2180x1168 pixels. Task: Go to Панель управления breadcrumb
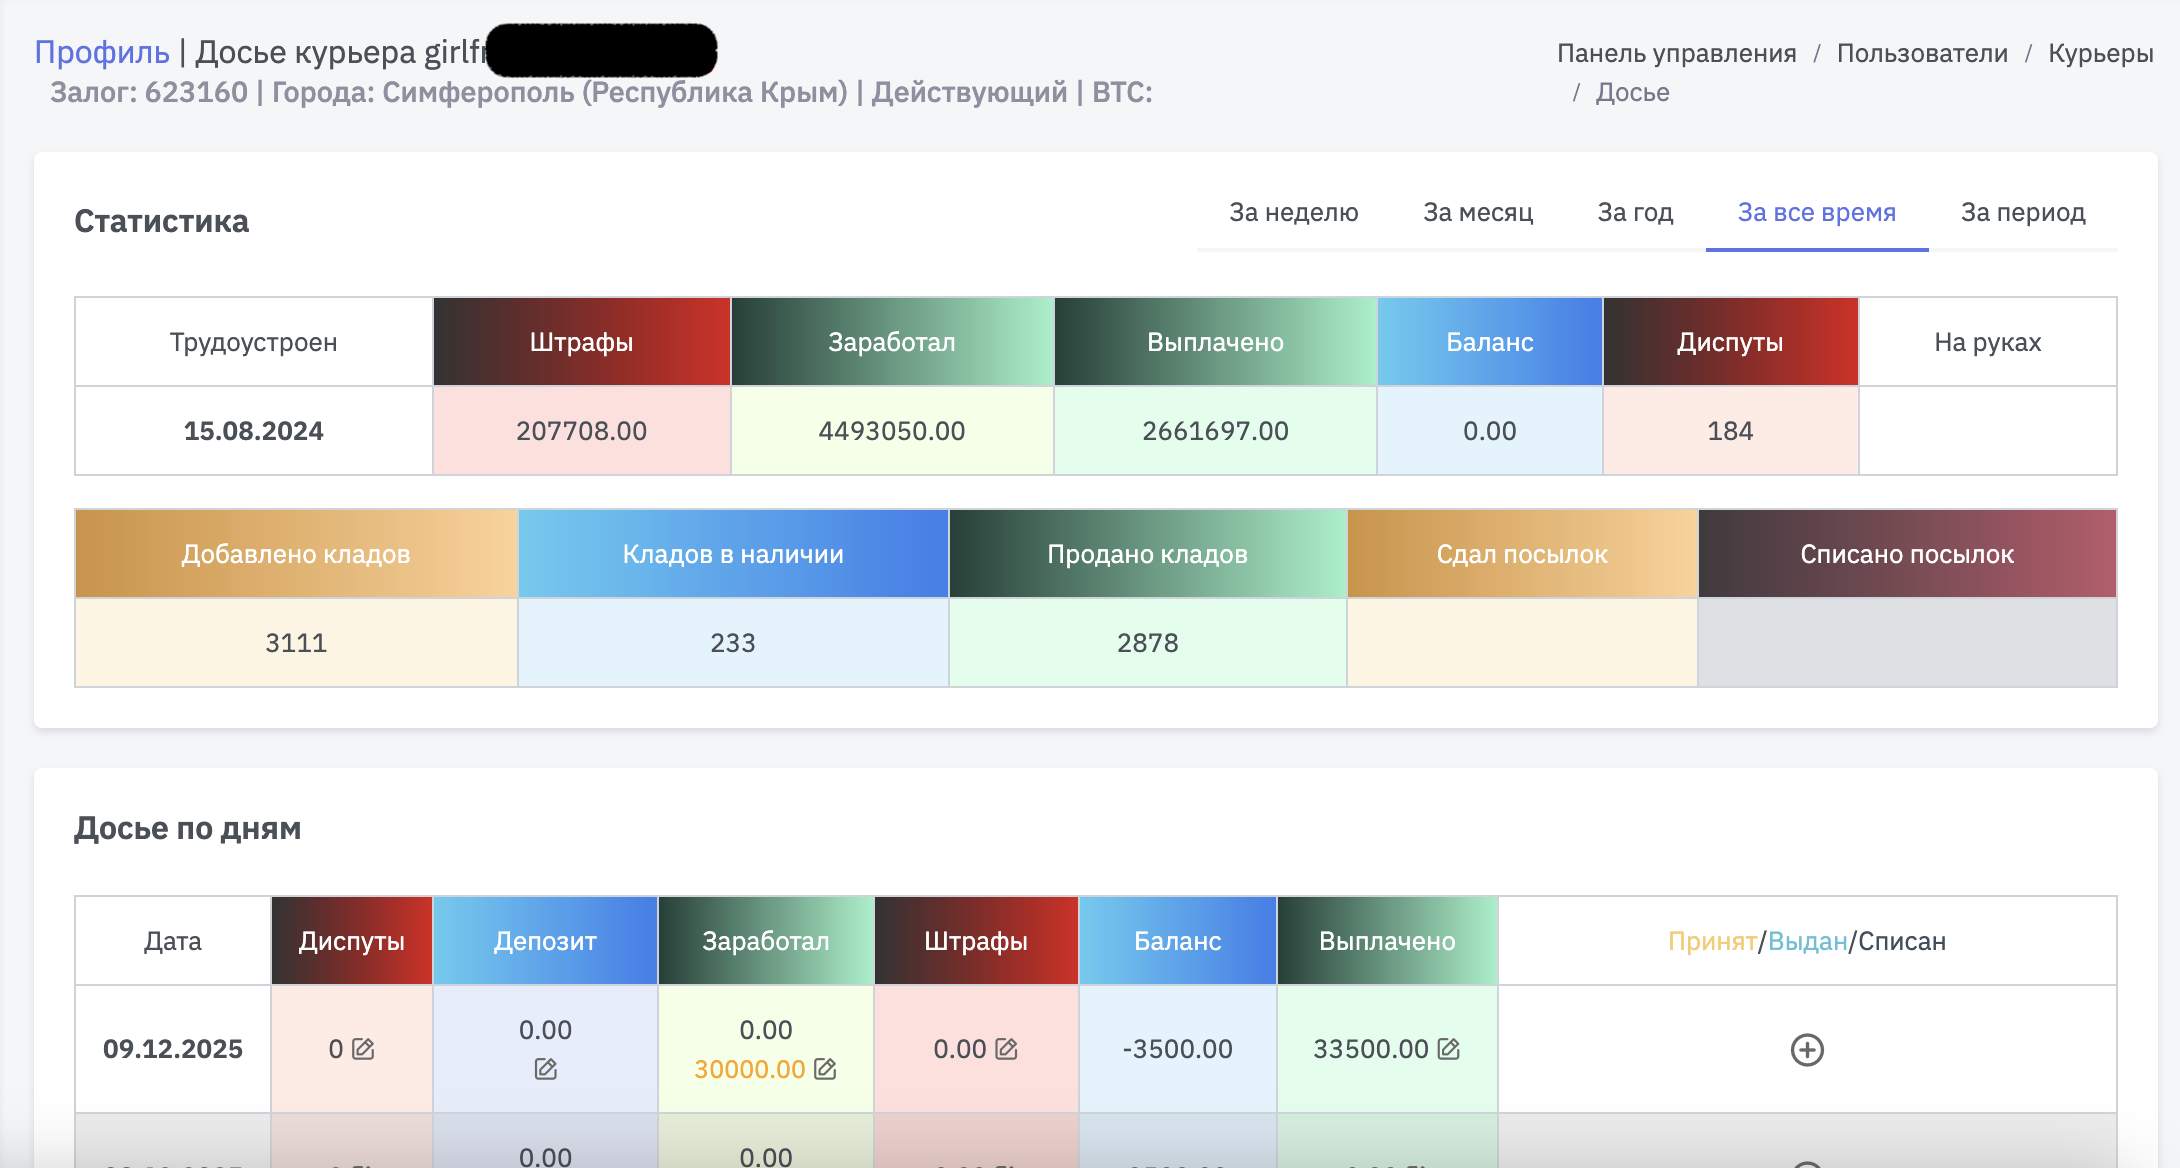click(1676, 53)
